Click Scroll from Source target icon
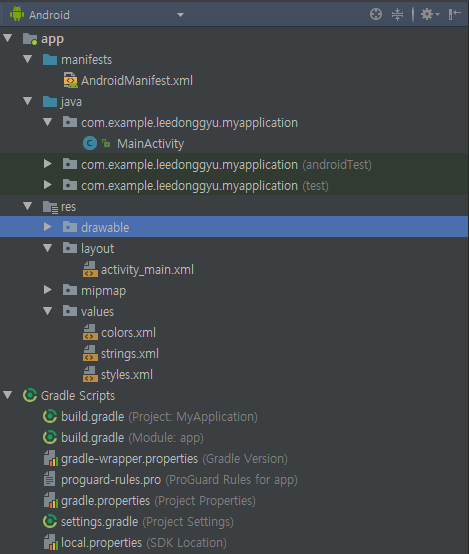This screenshot has height=554, width=469. coord(376,14)
